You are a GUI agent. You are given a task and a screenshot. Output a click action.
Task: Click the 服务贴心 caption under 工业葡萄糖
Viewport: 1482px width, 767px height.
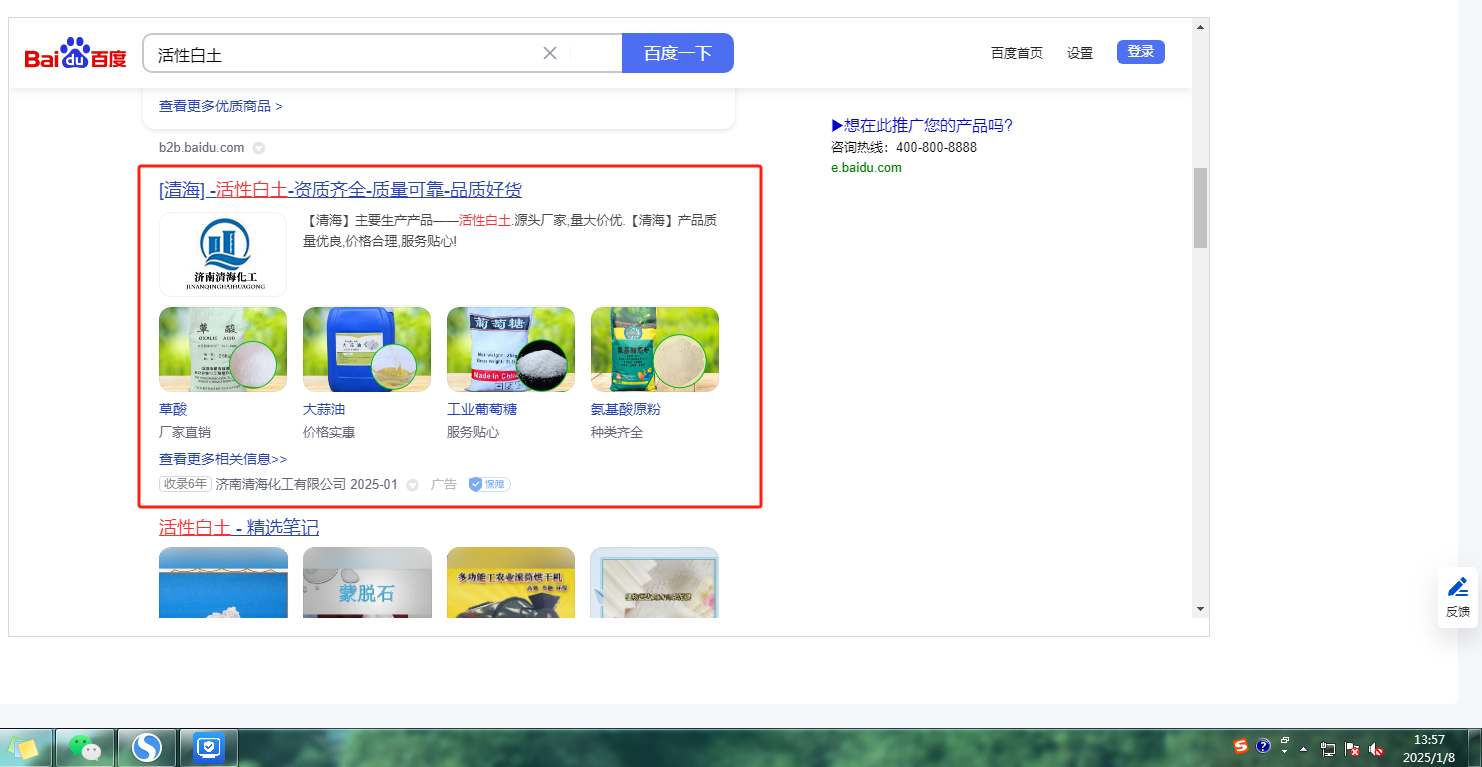pos(473,432)
